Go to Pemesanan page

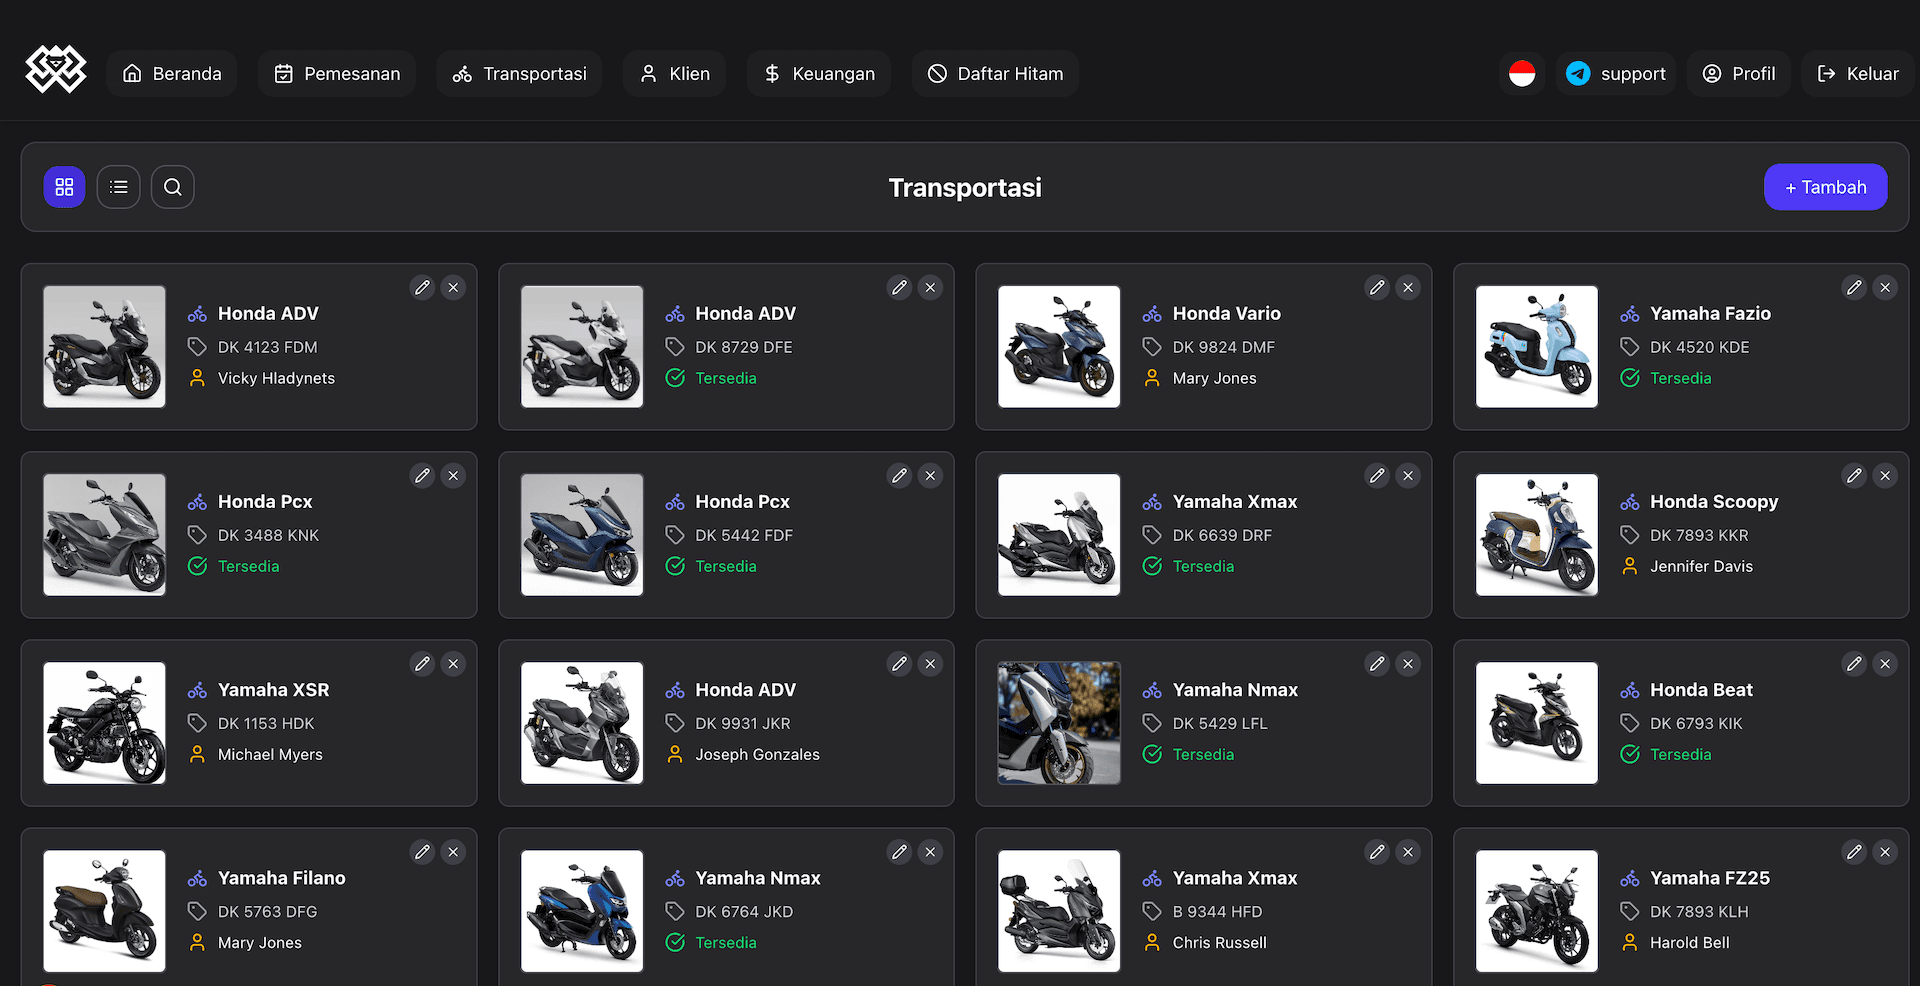[x=337, y=74]
